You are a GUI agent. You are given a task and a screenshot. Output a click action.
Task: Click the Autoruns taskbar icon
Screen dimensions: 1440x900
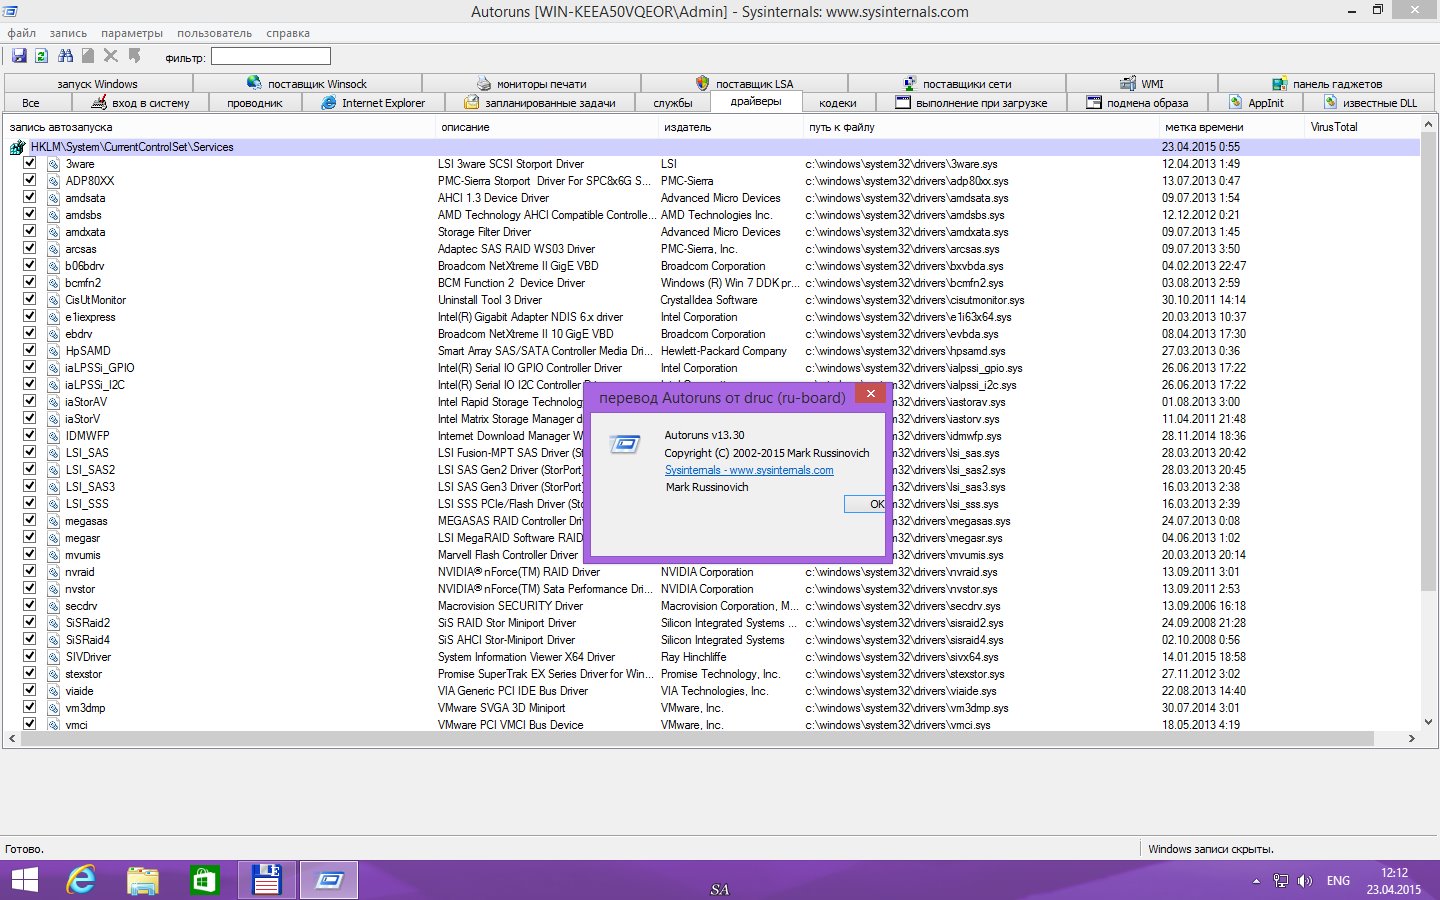click(329, 881)
